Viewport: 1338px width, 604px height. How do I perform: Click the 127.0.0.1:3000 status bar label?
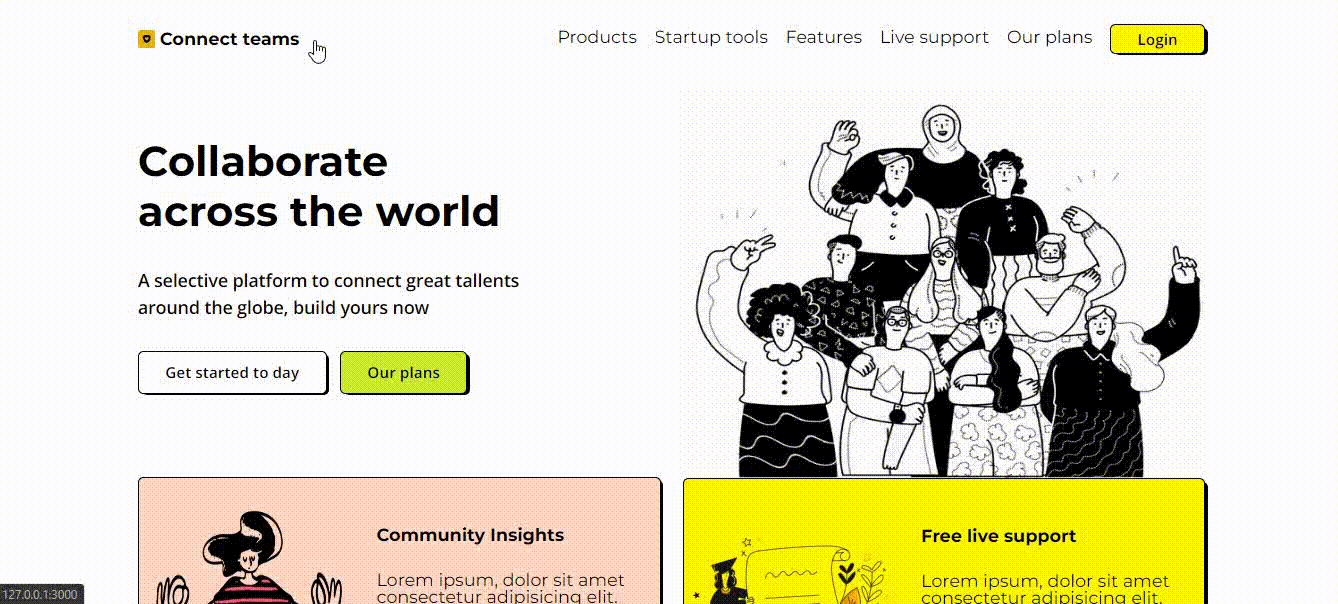[41, 595]
